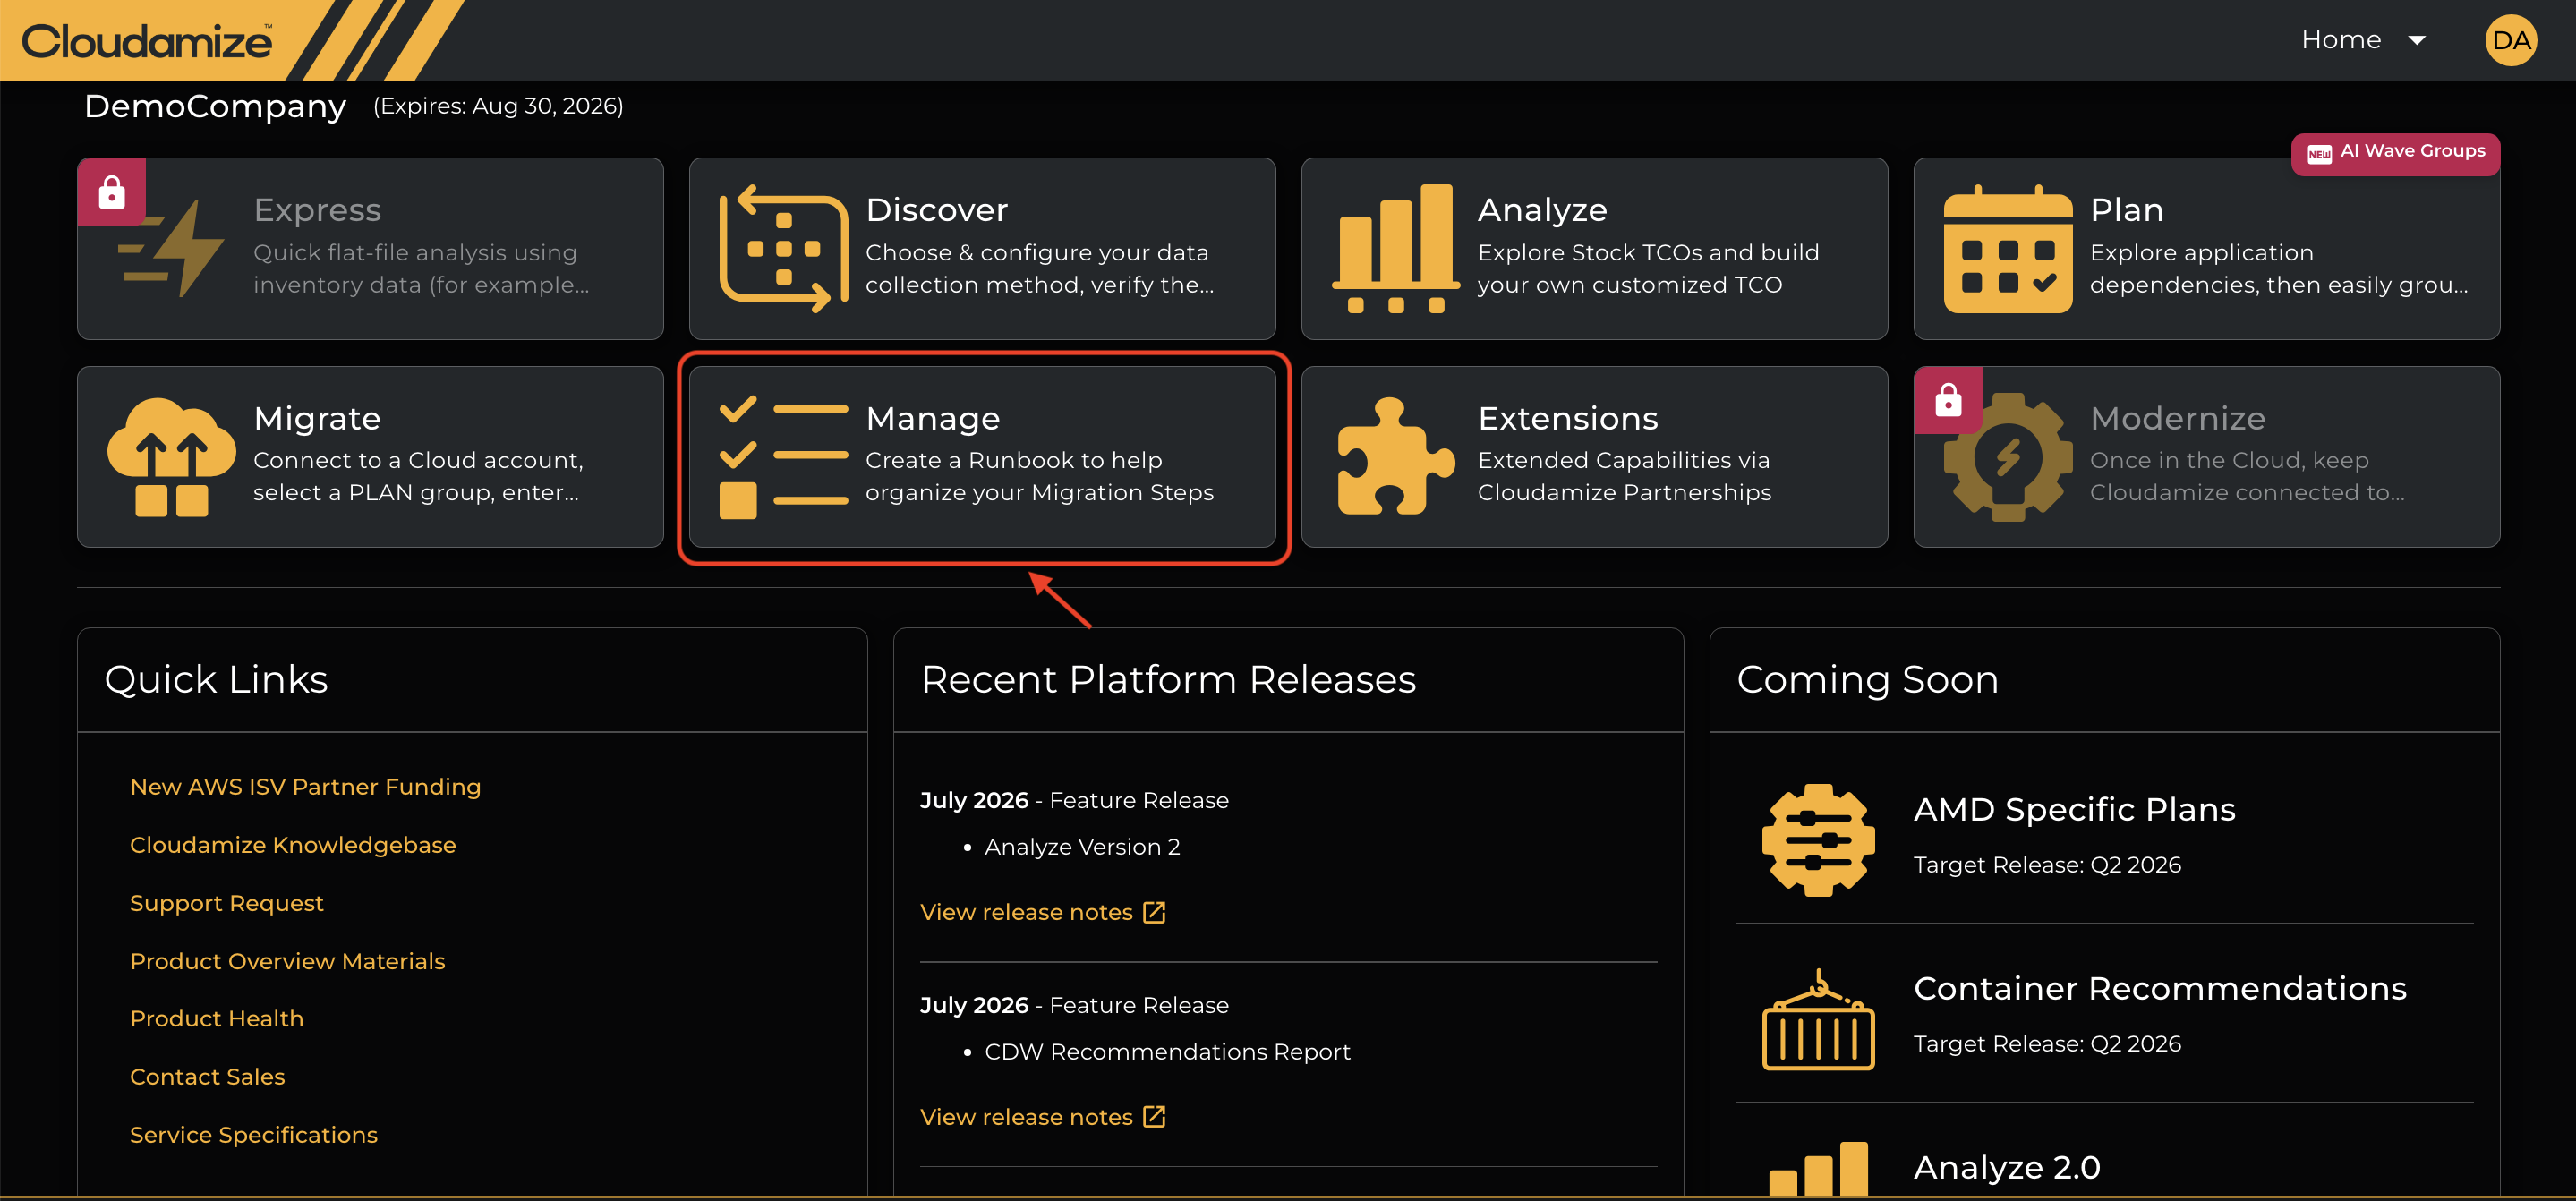The image size is (2576, 1201).
Task: Click the Manage card description text
Action: (1039, 477)
